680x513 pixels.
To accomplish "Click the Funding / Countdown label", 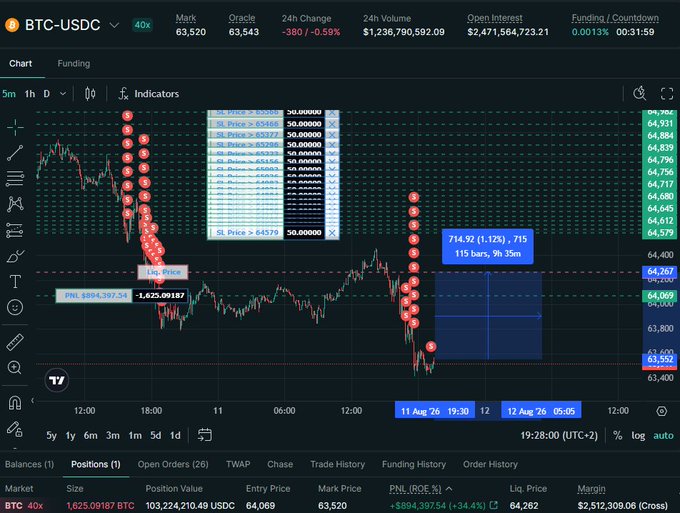I will click(615, 18).
